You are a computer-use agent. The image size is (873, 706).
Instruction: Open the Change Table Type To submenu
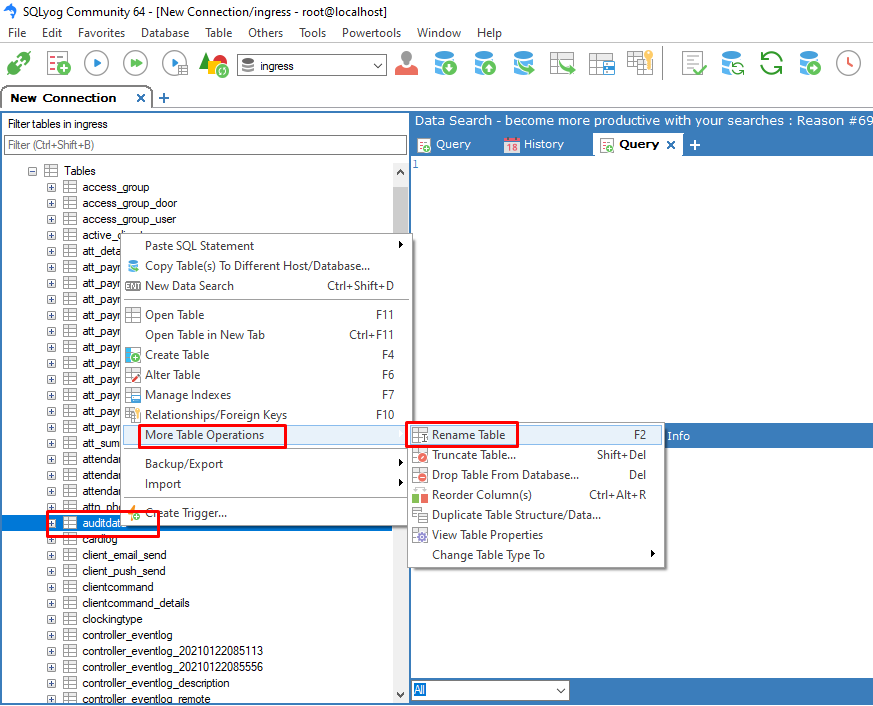pyautogui.click(x=536, y=555)
